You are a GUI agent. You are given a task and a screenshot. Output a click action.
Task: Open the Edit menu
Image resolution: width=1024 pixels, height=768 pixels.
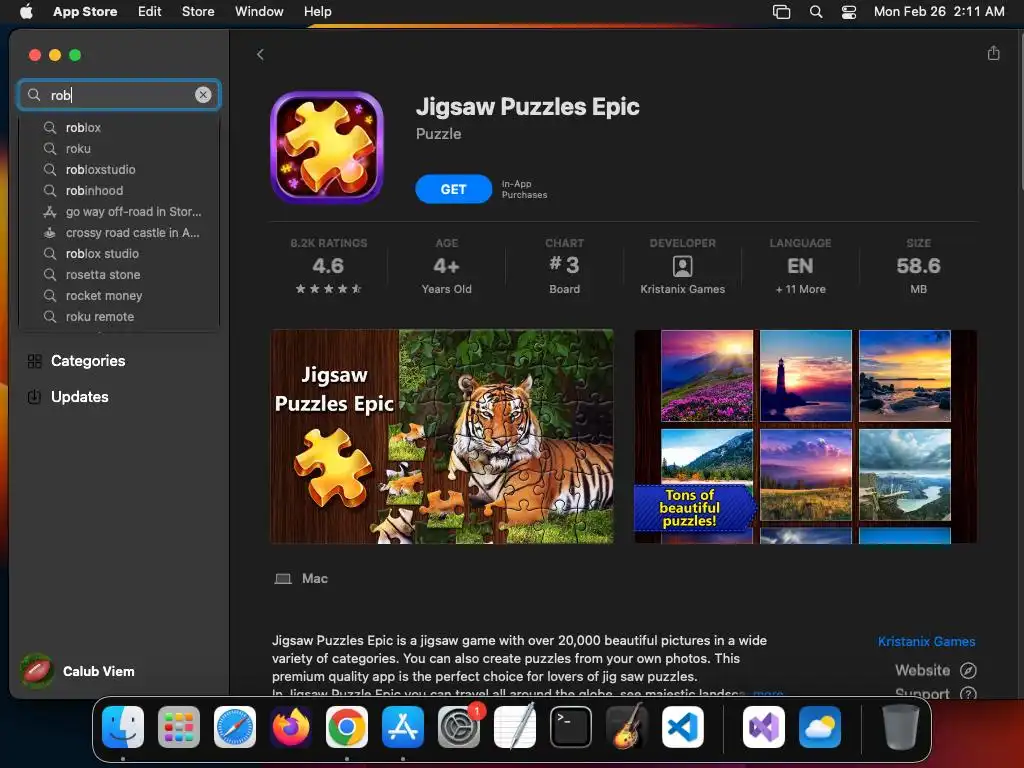[150, 11]
